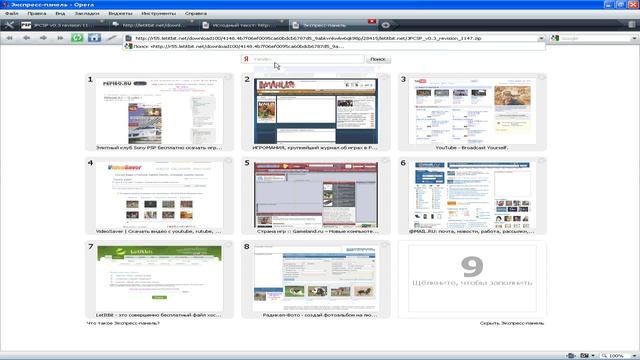Close the Экспресс-панель tab with the red X
Screen dimensions: 640x360
click(372, 21)
